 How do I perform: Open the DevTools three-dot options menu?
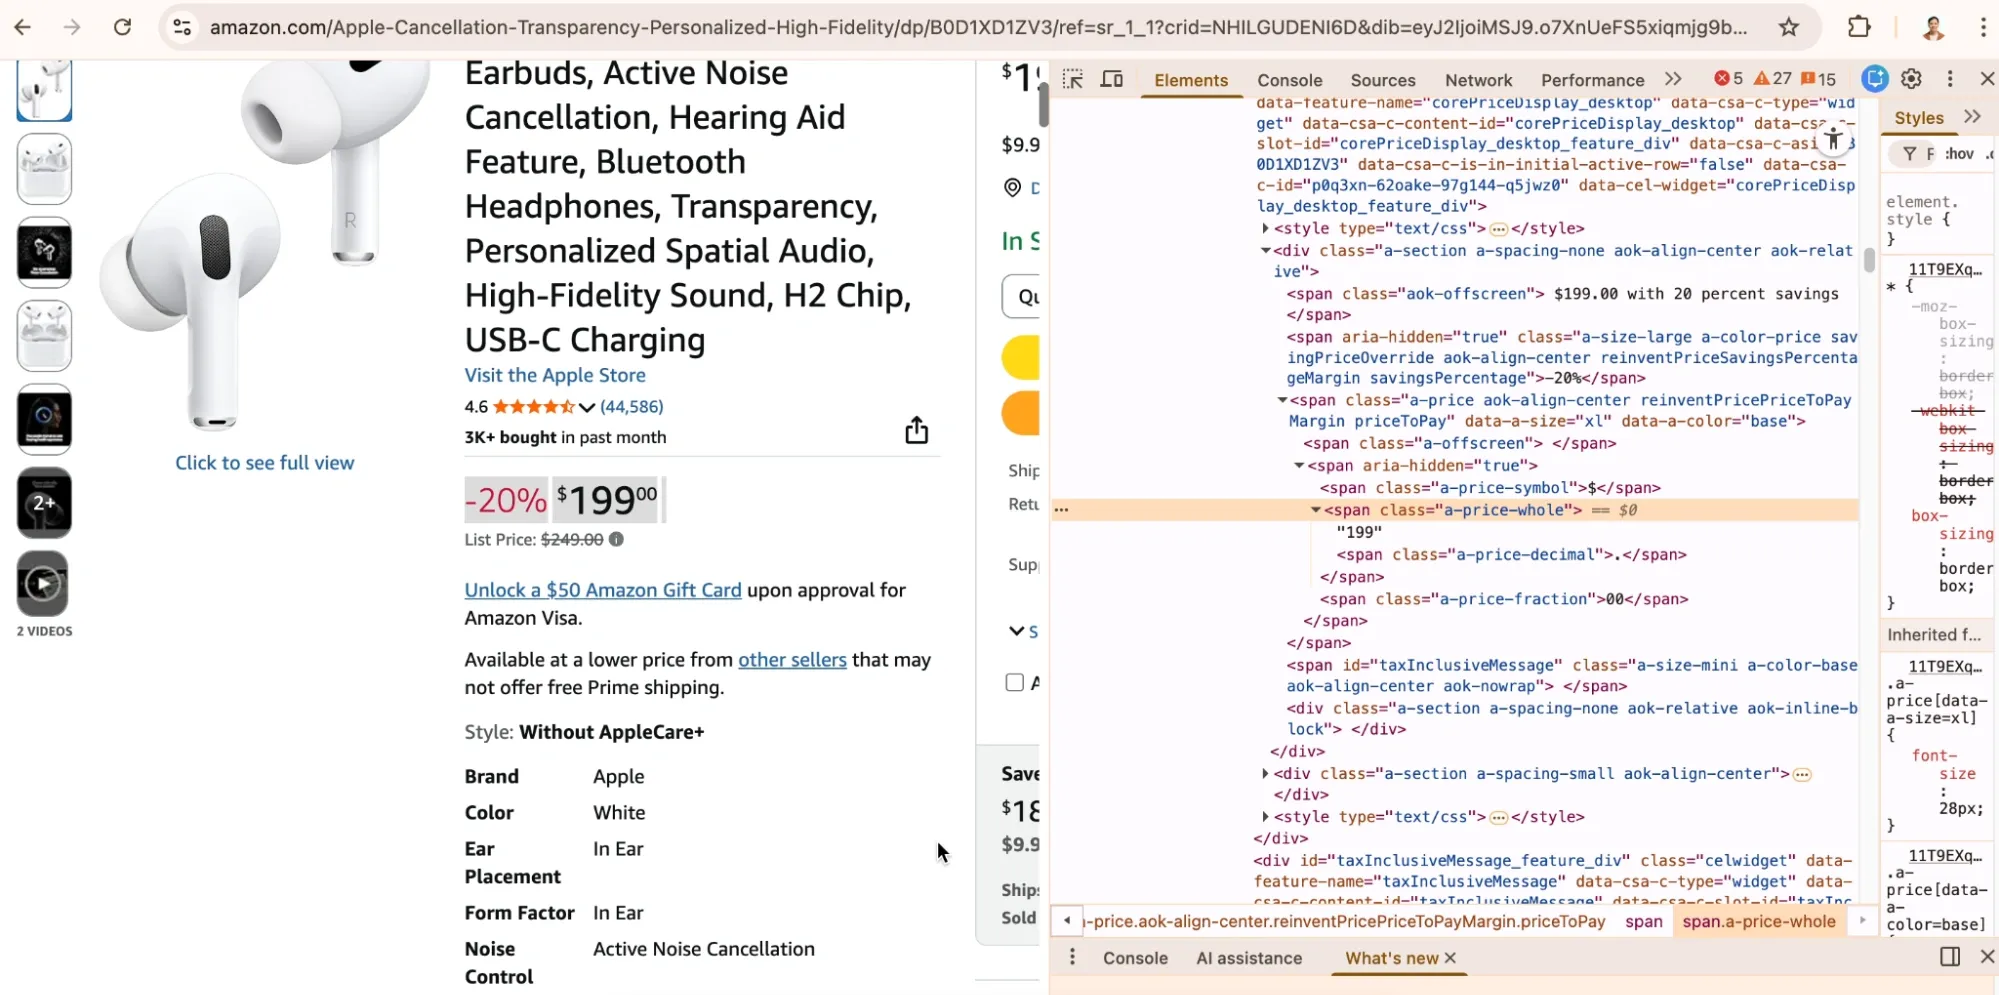[1948, 79]
